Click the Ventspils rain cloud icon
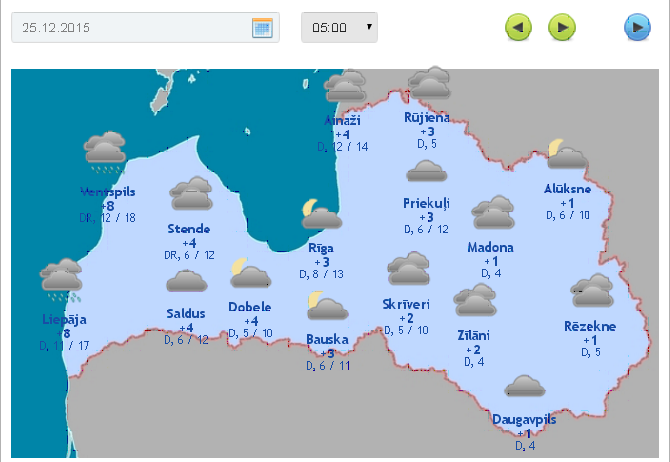Screen dimensions: 670x462 coord(105,150)
